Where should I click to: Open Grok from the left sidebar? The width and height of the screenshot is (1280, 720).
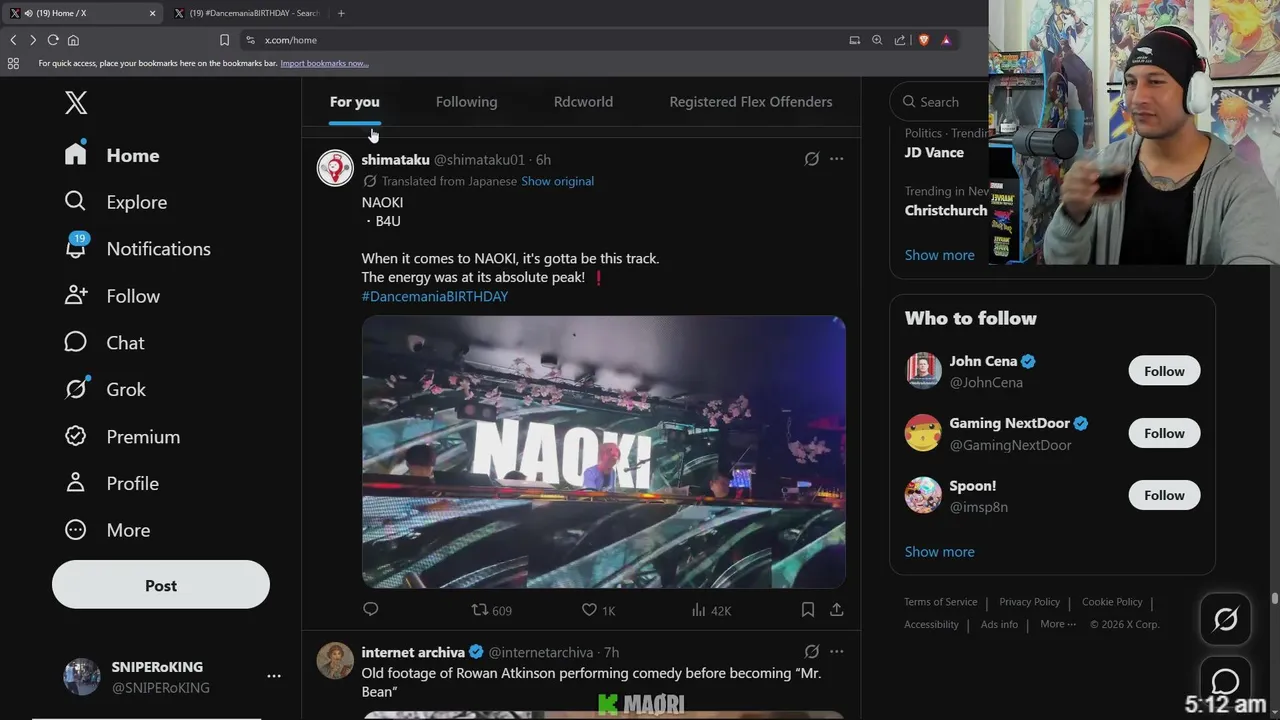[x=76, y=389]
